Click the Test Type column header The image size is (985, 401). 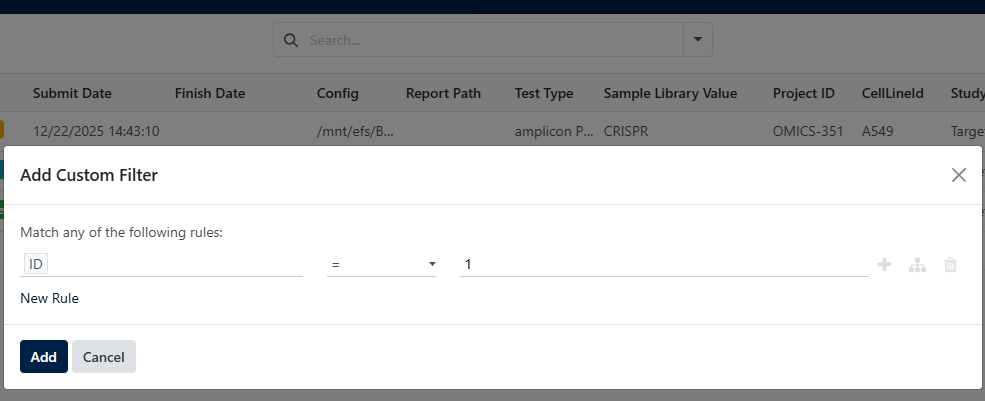tap(544, 94)
